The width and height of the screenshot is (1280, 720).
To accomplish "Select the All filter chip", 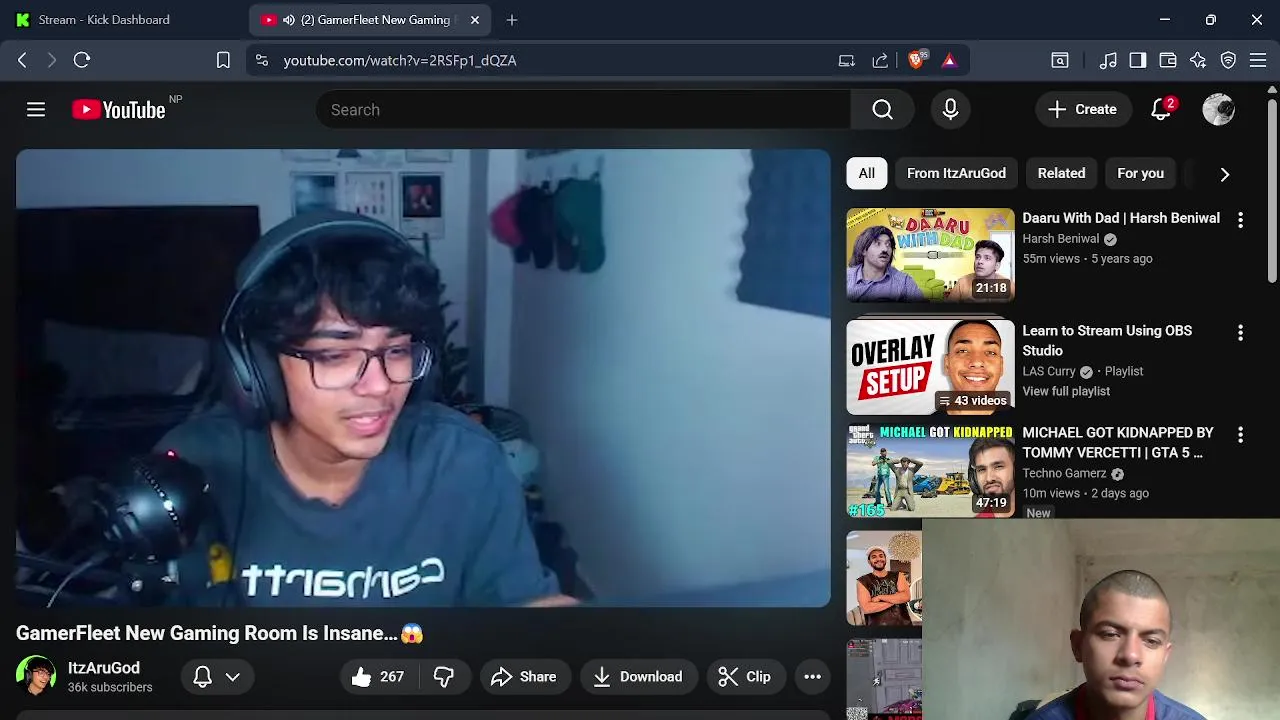I will point(867,173).
